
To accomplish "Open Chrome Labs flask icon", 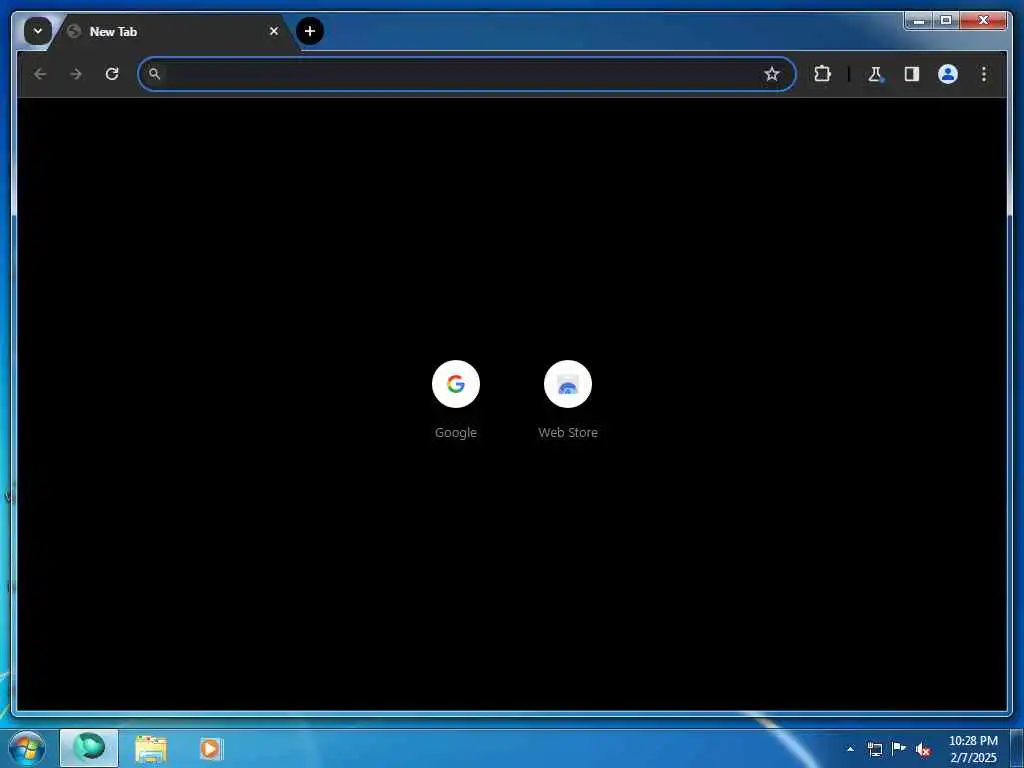I will pyautogui.click(x=875, y=74).
